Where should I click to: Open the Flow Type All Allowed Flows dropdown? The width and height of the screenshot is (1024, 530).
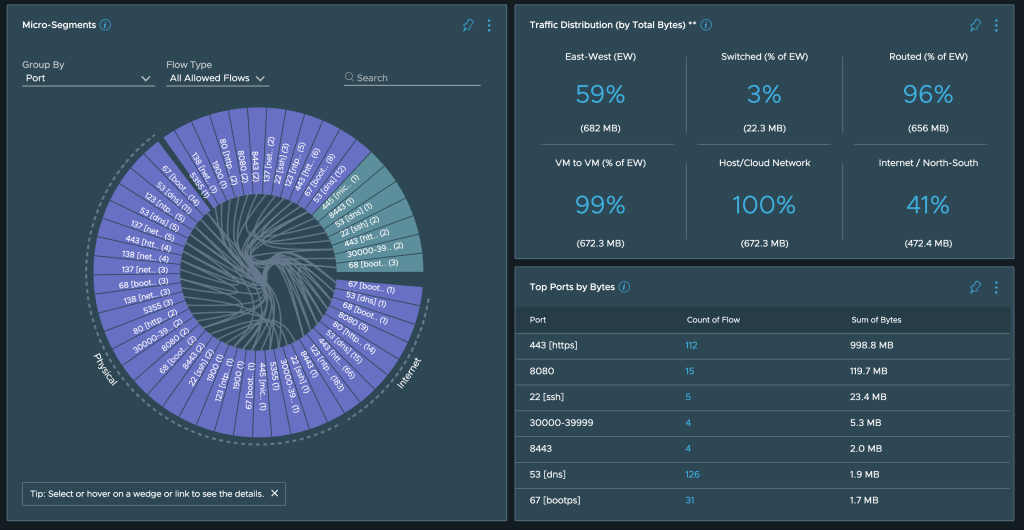pos(217,78)
